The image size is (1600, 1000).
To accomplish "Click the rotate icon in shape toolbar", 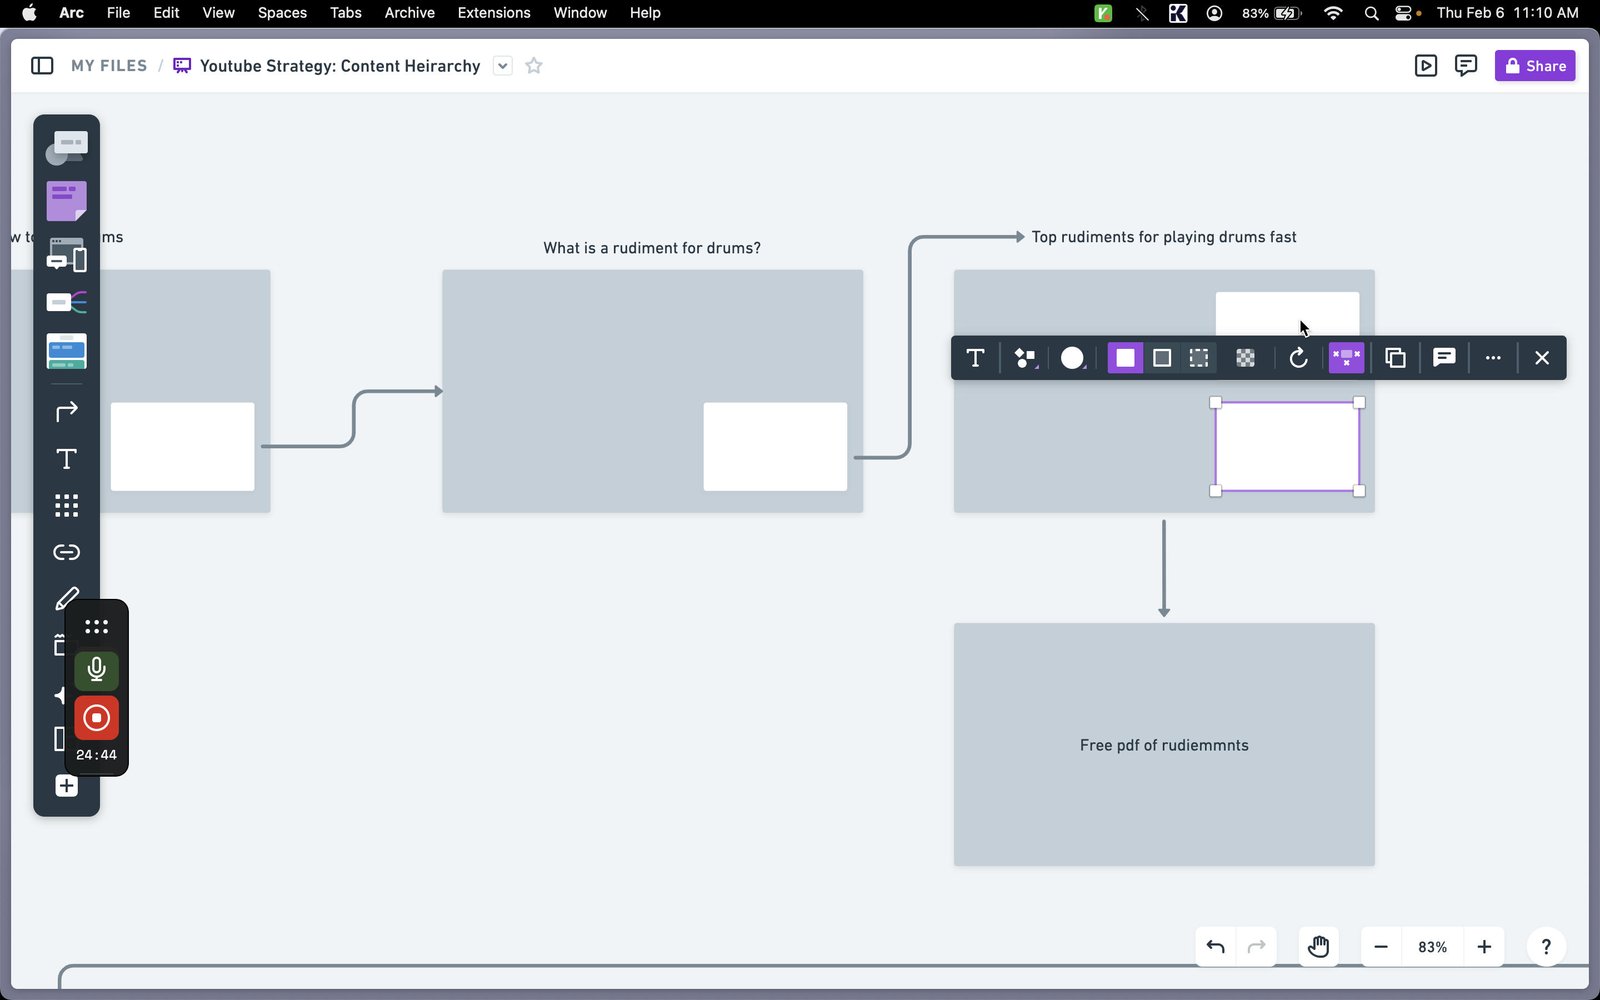I will [x=1298, y=358].
